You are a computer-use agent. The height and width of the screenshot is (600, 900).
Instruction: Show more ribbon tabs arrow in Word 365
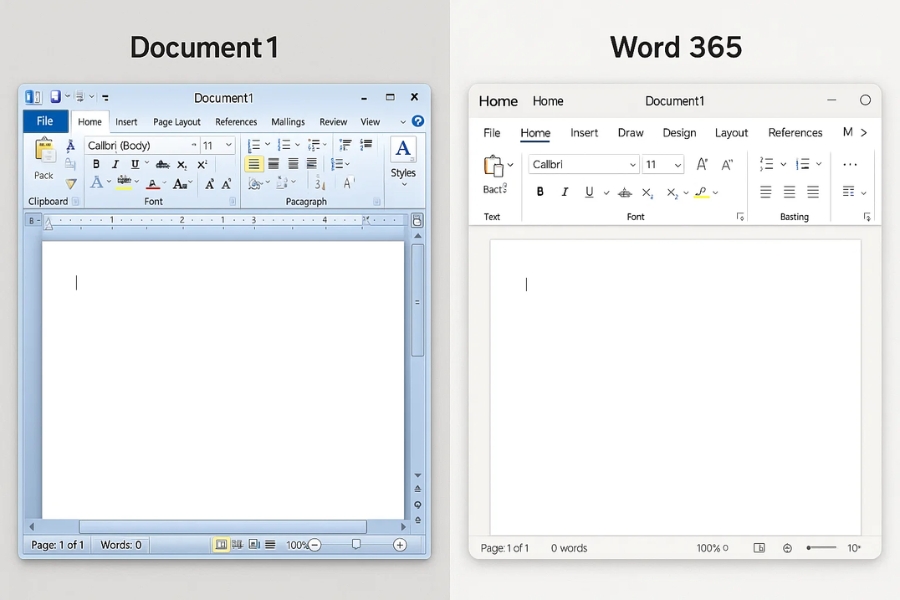tap(863, 133)
